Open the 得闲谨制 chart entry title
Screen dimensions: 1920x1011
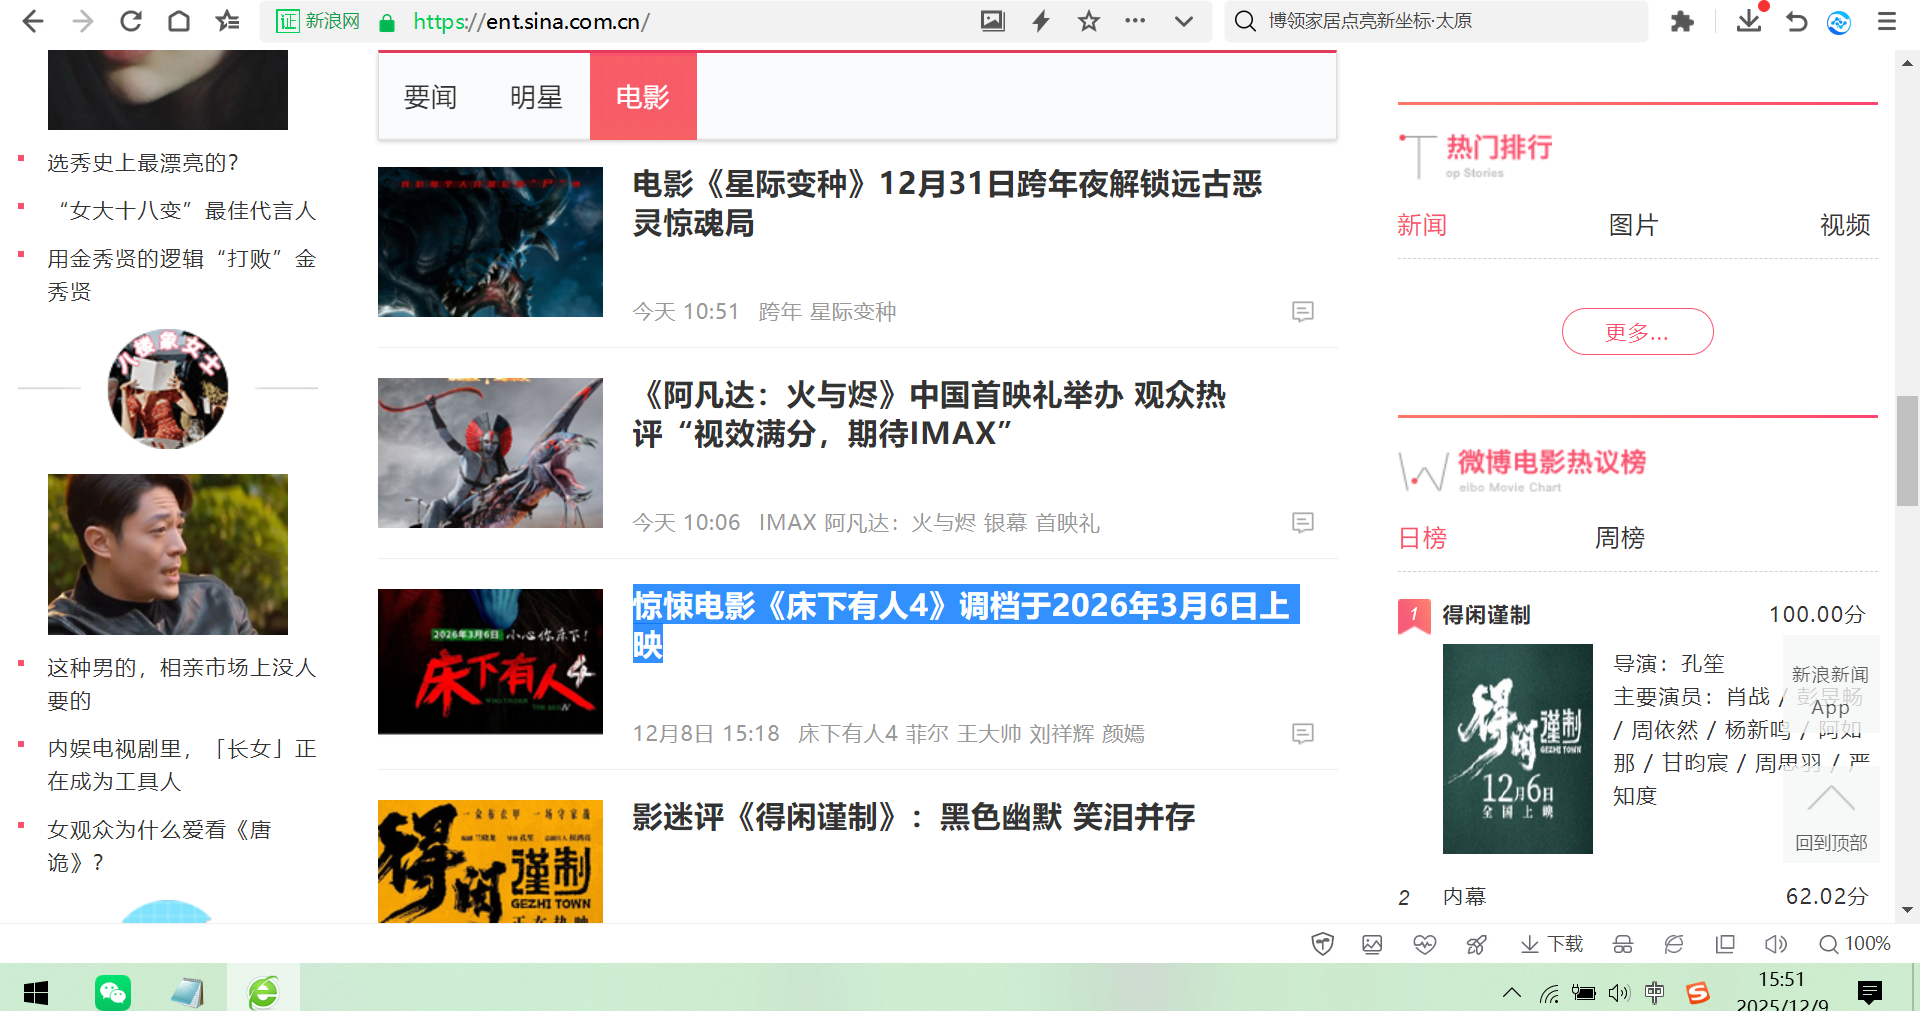(1486, 615)
